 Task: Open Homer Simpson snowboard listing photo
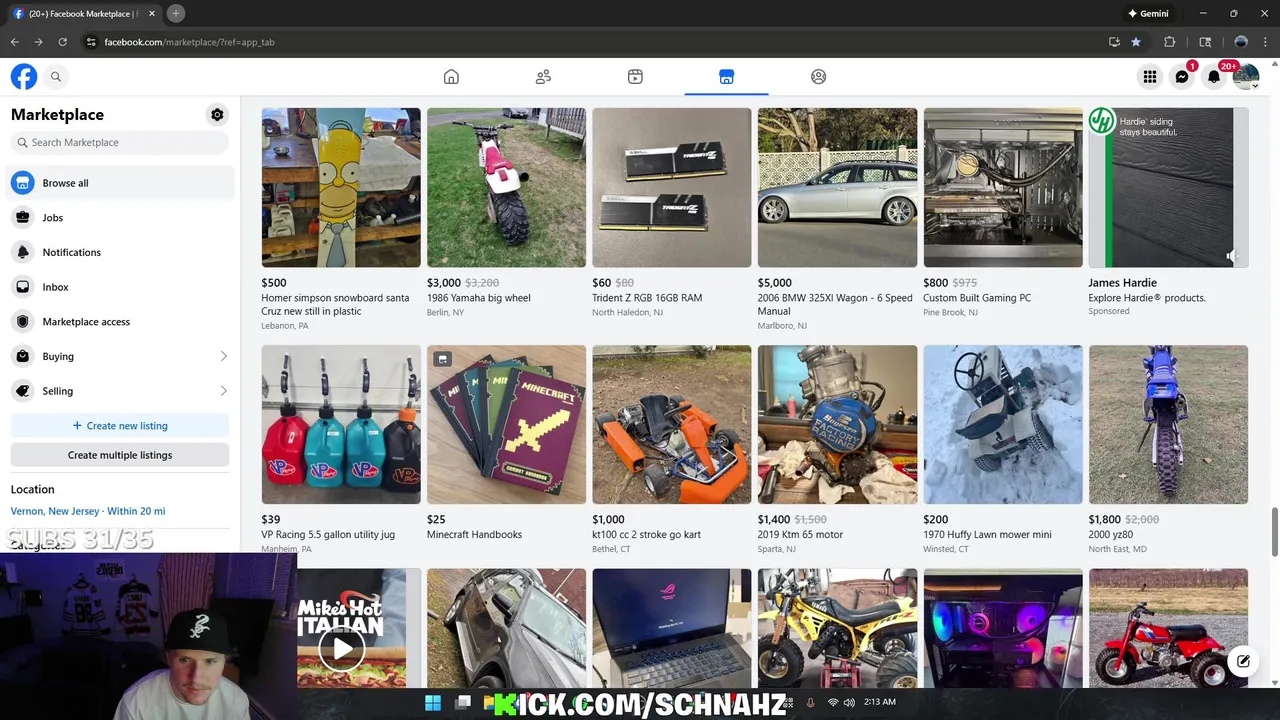click(x=341, y=188)
